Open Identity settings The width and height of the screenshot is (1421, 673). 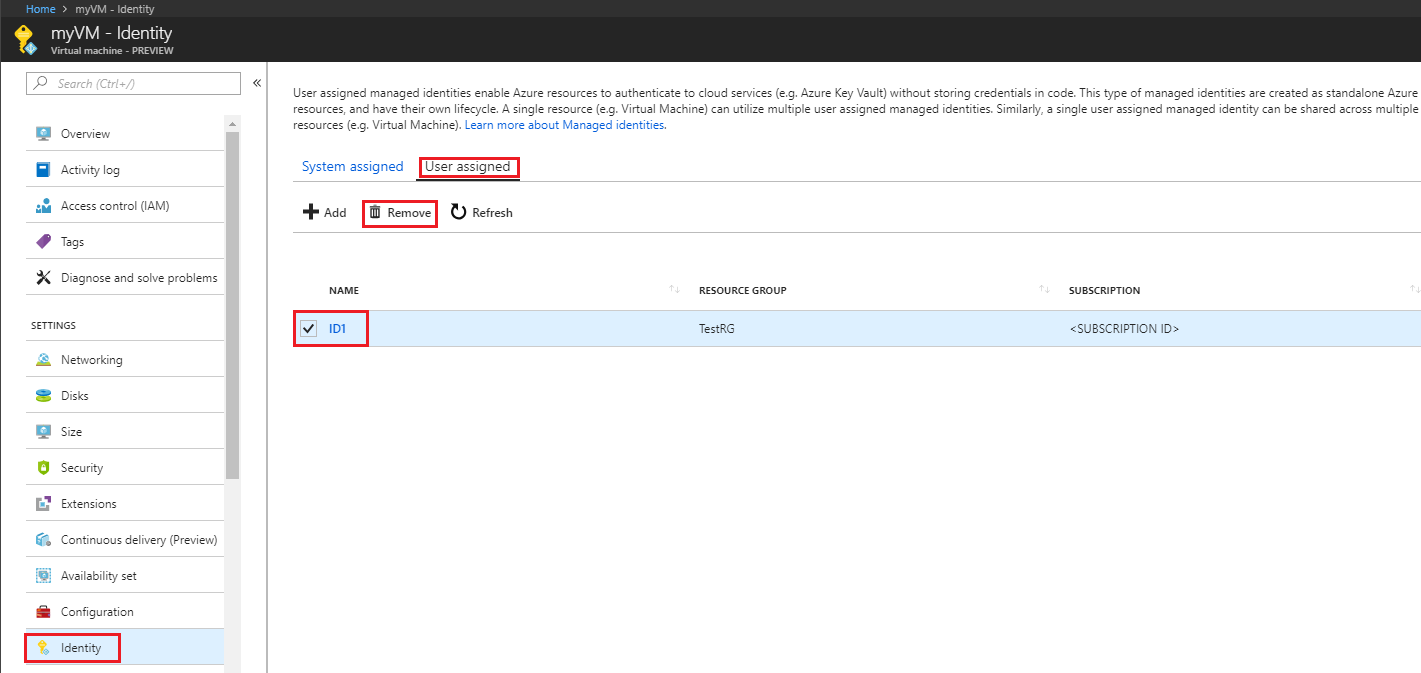coord(125,648)
